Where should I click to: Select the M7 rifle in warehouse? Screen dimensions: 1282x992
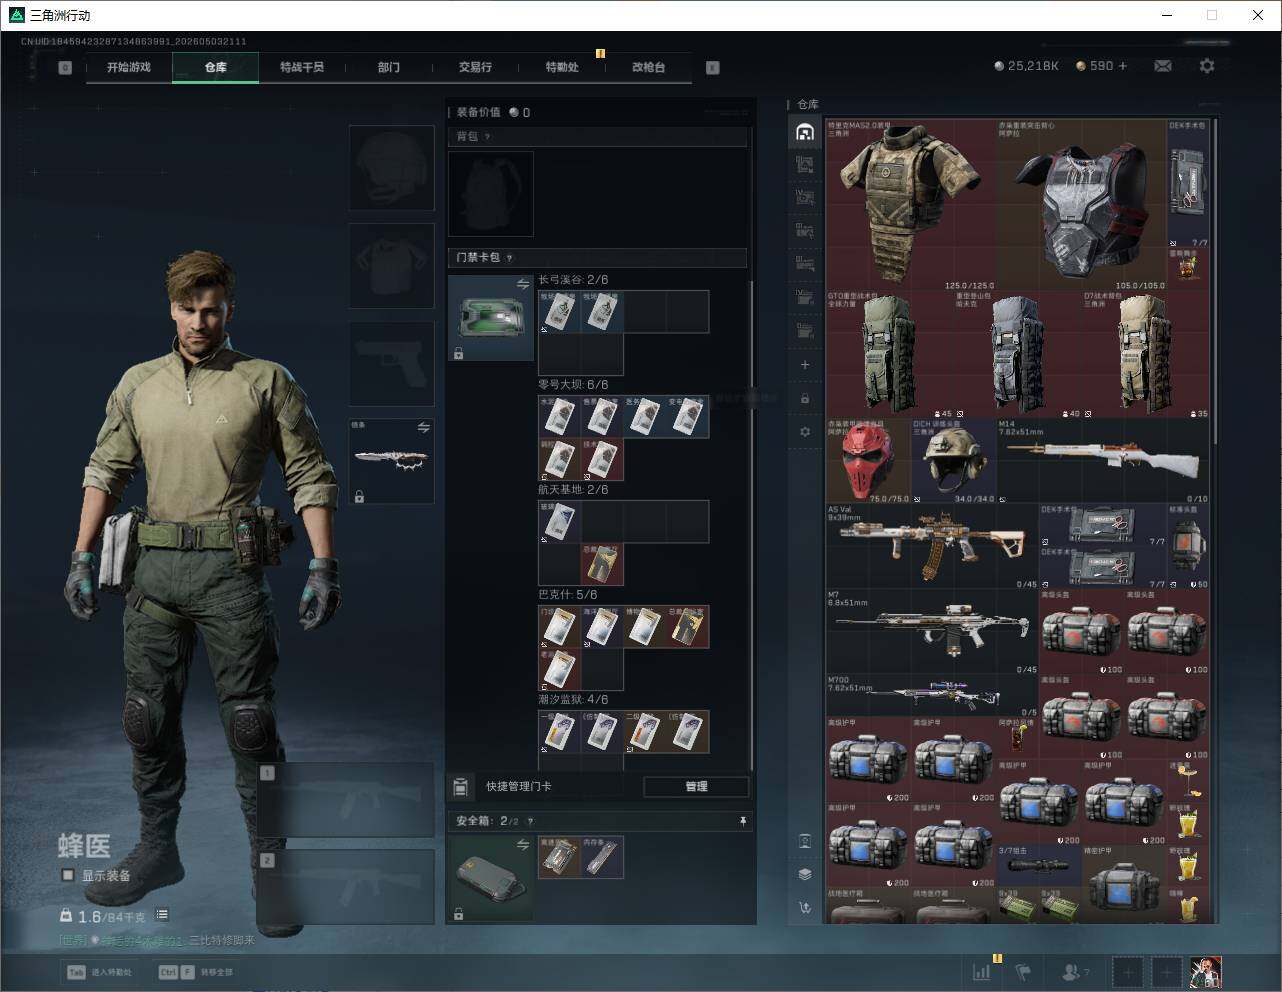tap(932, 631)
